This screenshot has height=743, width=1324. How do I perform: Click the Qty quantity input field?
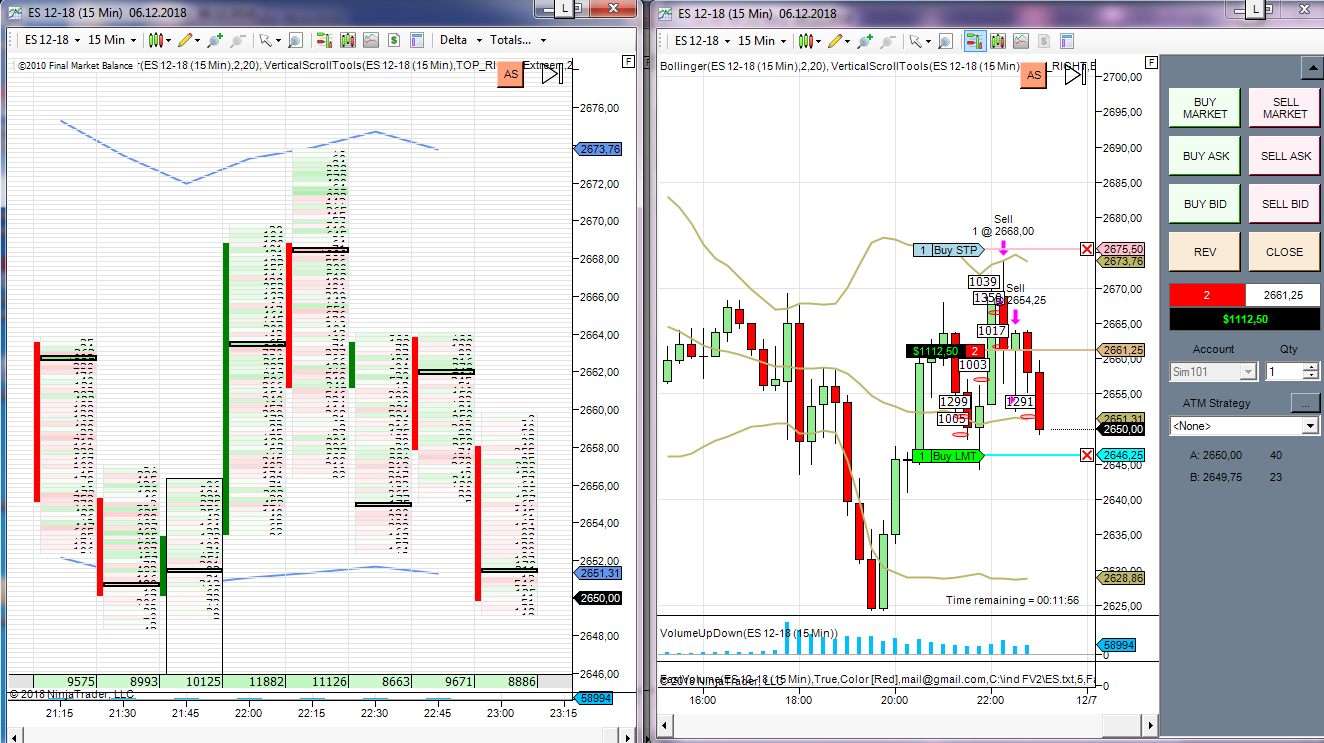tap(1284, 371)
